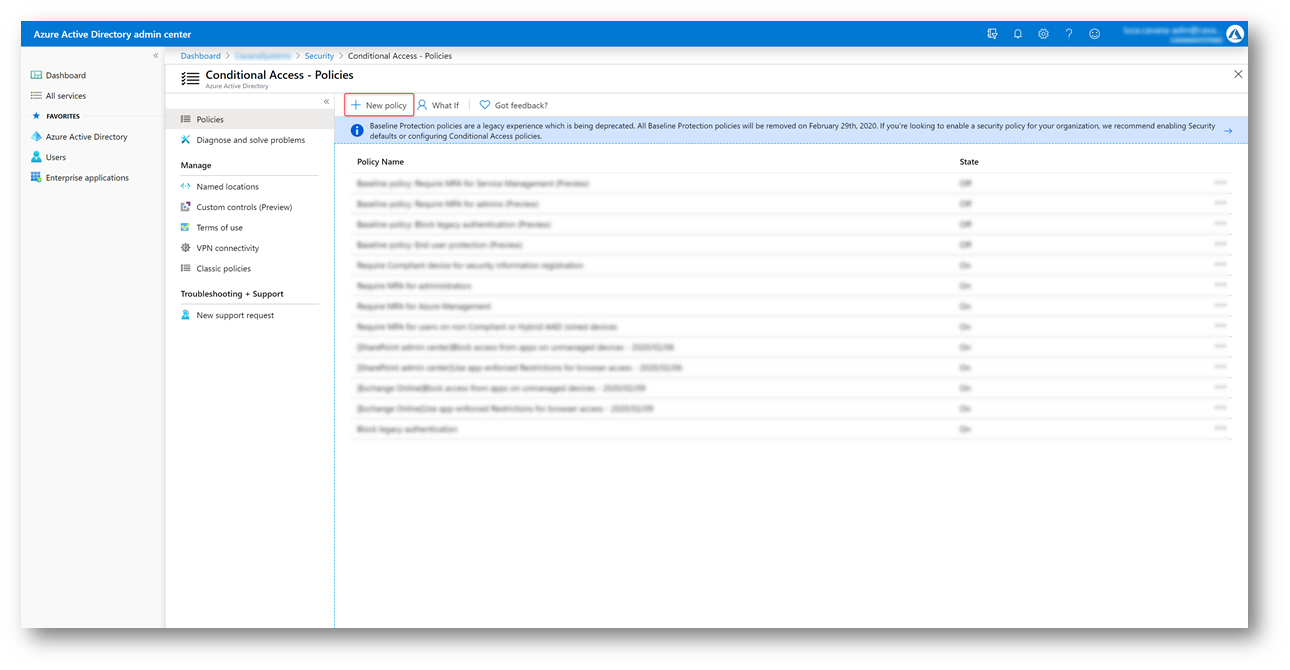Image resolution: width=1290 pixels, height=670 pixels.
Task: Click the VPN connectivity gear icon
Action: [186, 248]
